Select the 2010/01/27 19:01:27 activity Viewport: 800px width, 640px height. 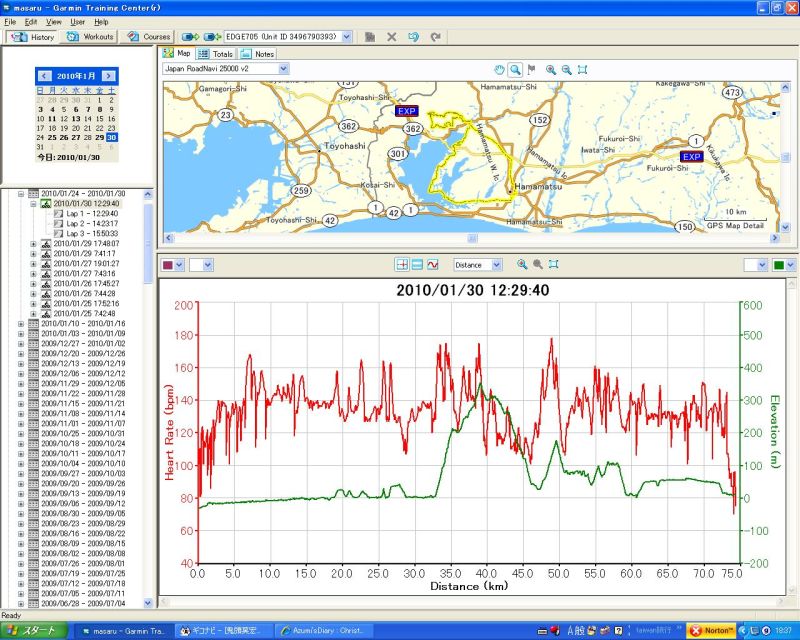pyautogui.click(x=86, y=264)
